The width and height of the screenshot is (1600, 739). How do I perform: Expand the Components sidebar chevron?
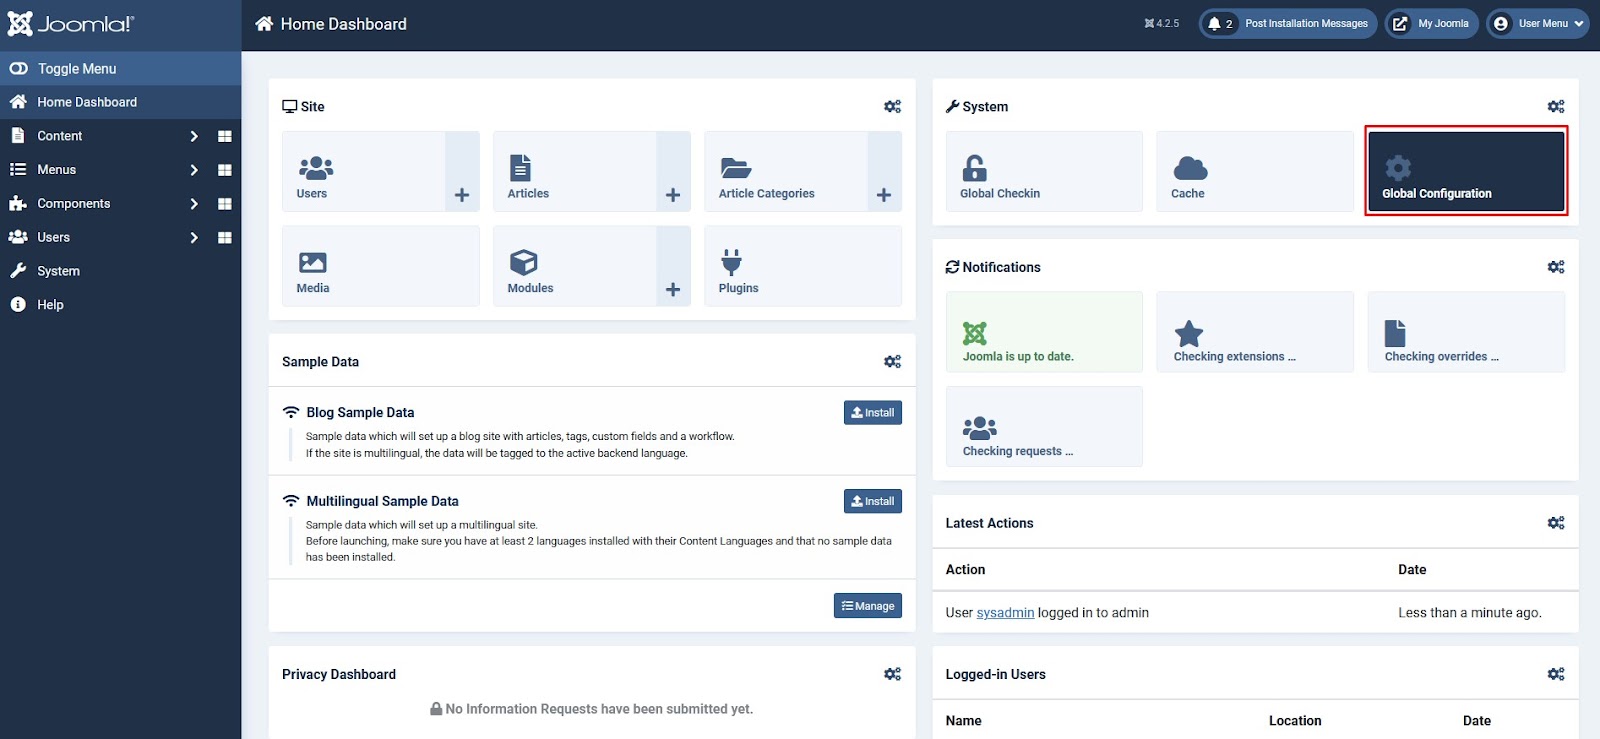(x=194, y=204)
